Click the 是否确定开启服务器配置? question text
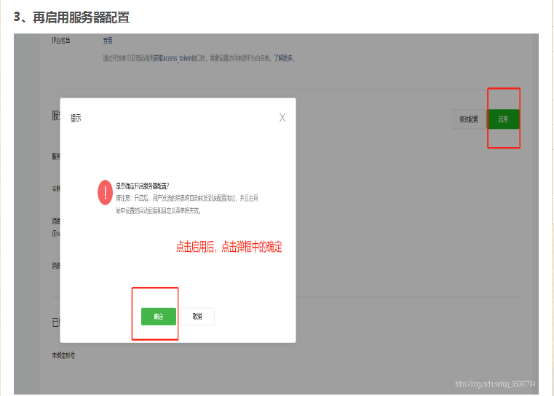The image size is (554, 396). tap(142, 186)
